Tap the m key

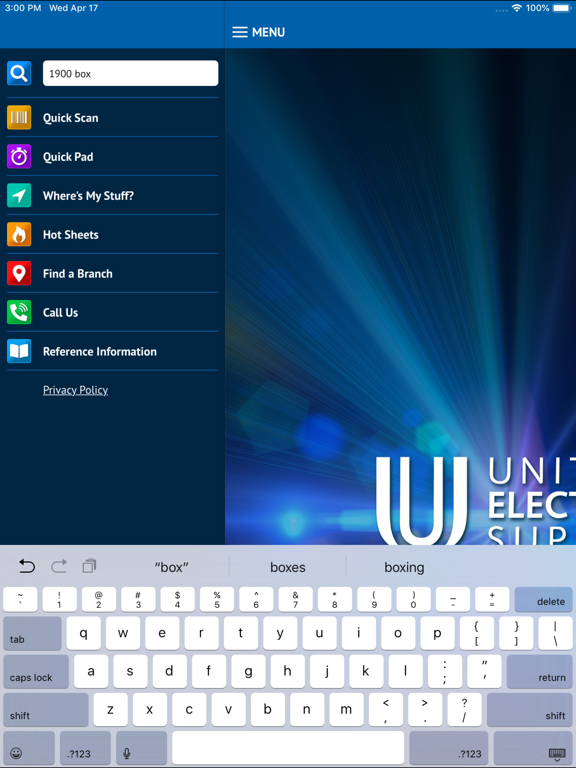pyautogui.click(x=346, y=710)
